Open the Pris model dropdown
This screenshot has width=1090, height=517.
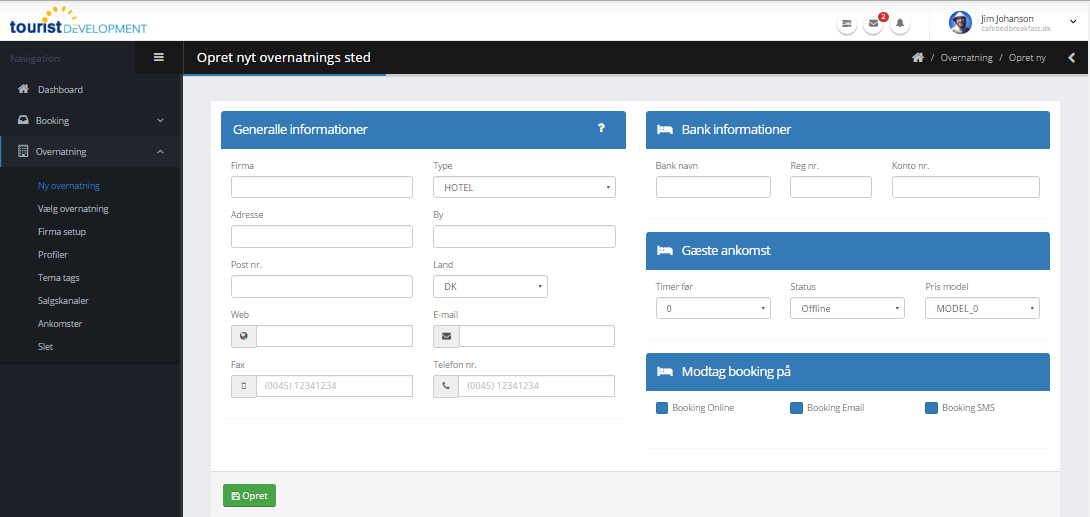tap(982, 308)
